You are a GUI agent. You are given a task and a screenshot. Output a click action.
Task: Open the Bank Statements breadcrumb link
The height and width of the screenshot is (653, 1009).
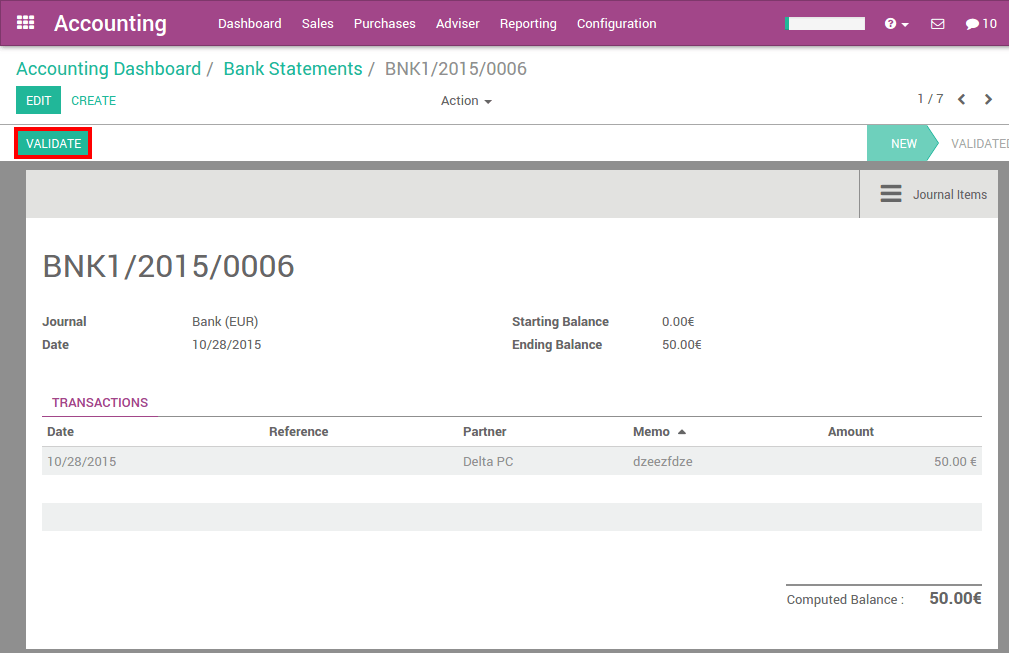292,68
